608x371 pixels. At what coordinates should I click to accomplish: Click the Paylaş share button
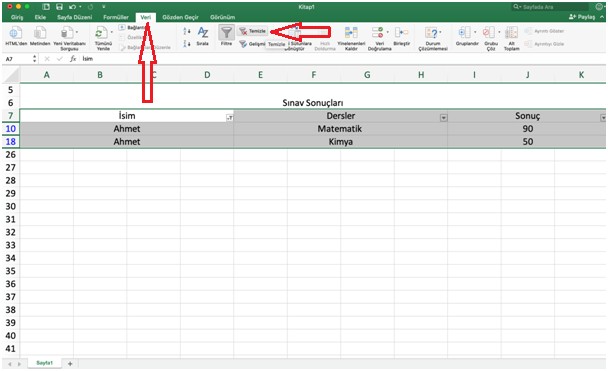point(582,17)
